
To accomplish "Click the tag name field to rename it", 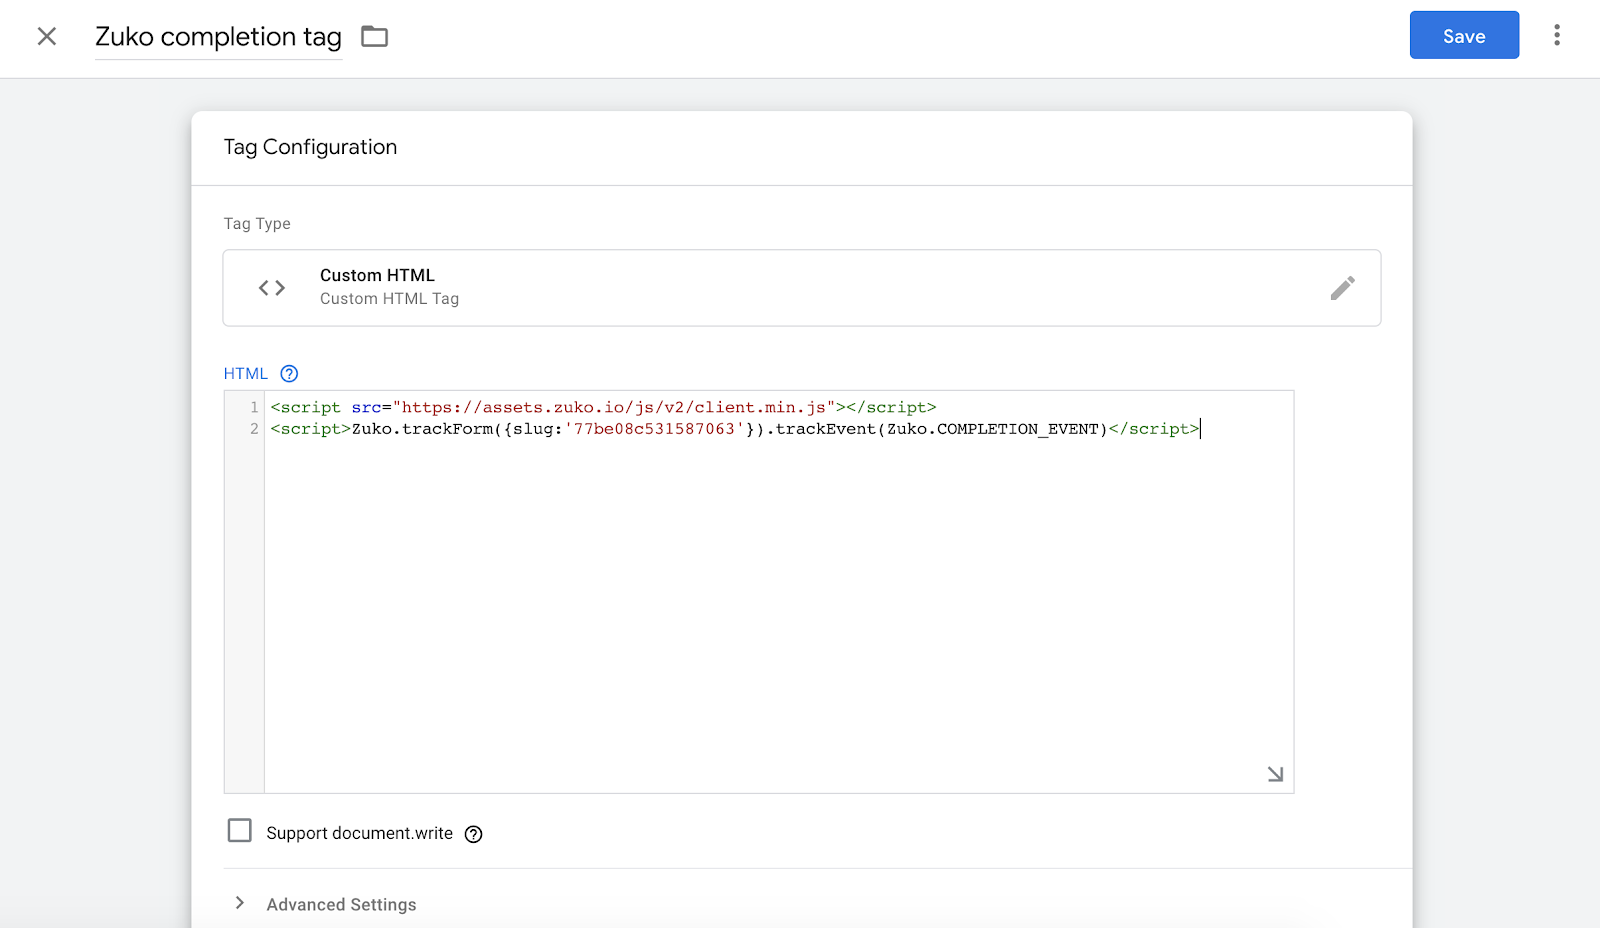I will click(x=217, y=37).
